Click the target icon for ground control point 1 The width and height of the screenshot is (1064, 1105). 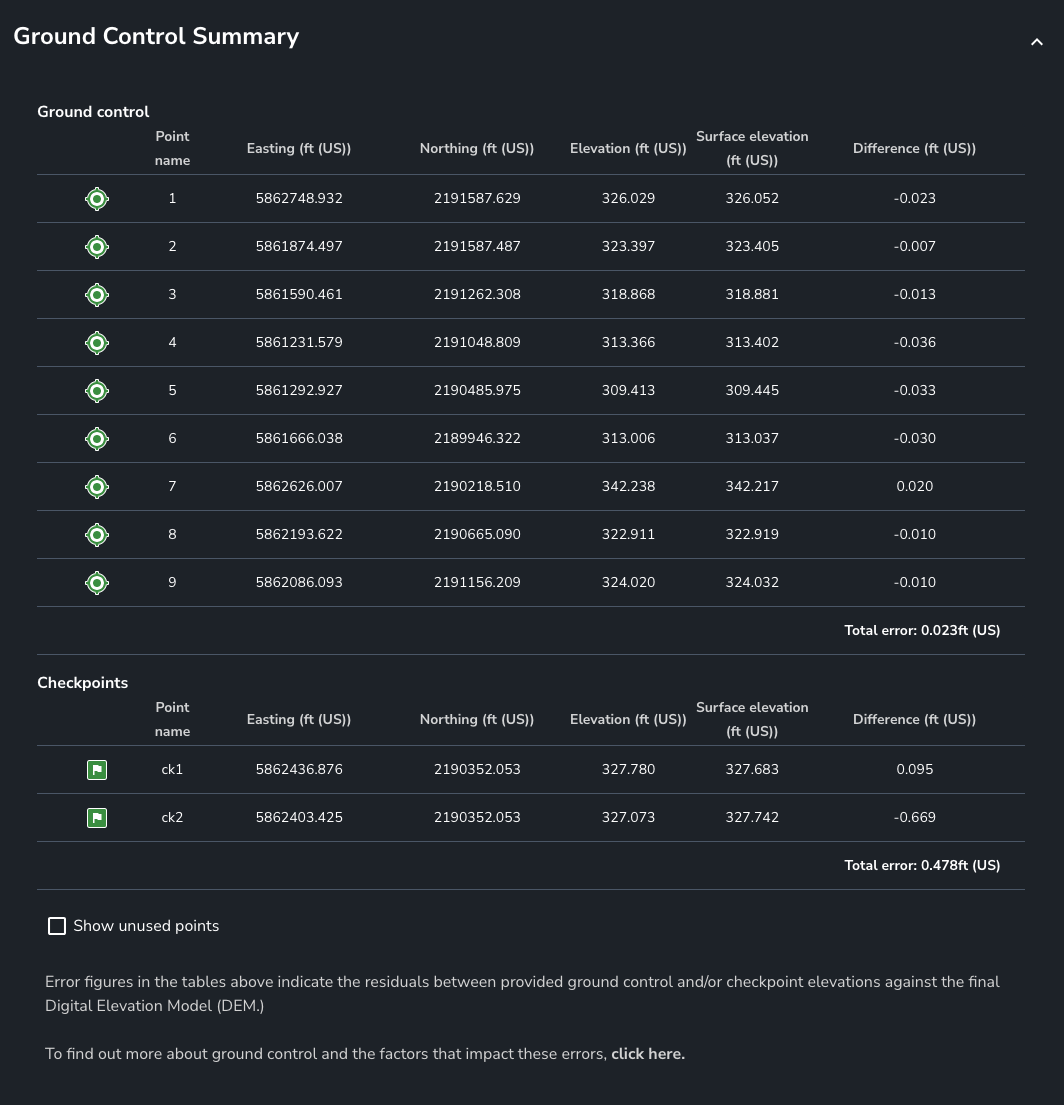click(x=97, y=199)
